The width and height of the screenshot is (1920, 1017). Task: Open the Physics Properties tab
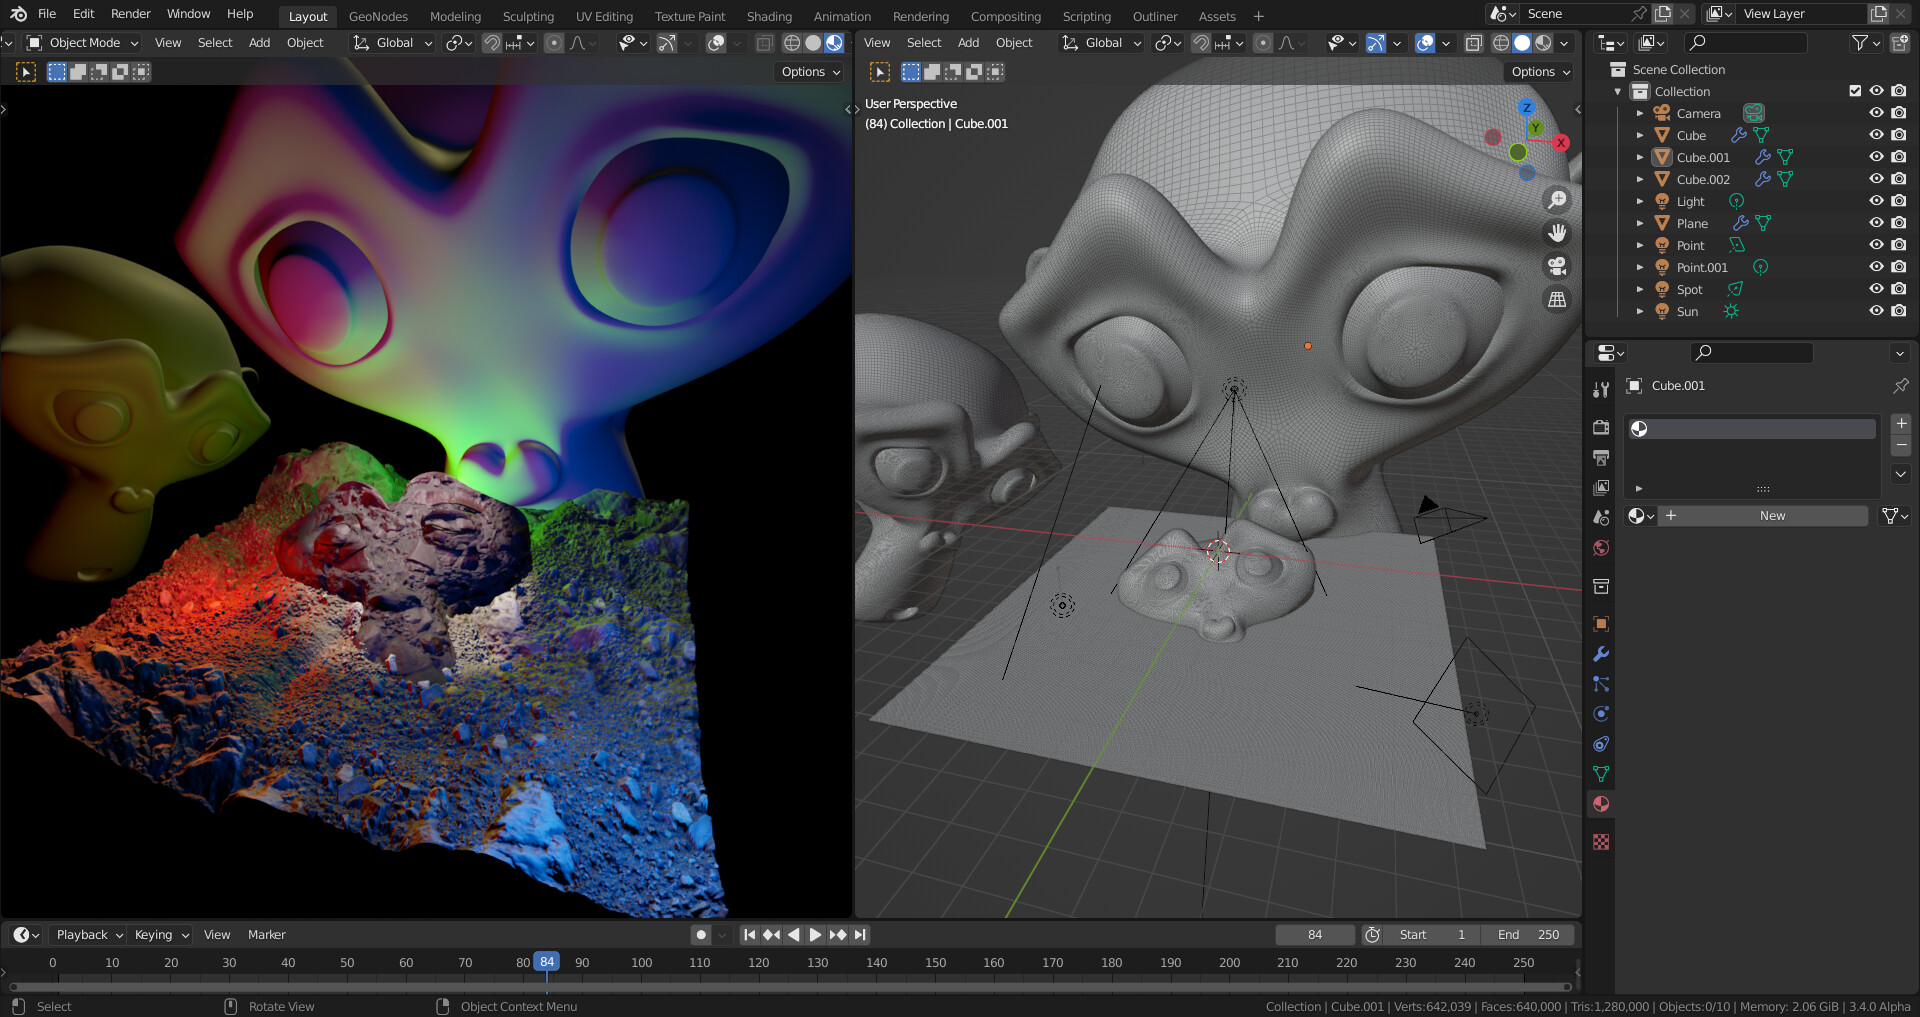[1601, 714]
